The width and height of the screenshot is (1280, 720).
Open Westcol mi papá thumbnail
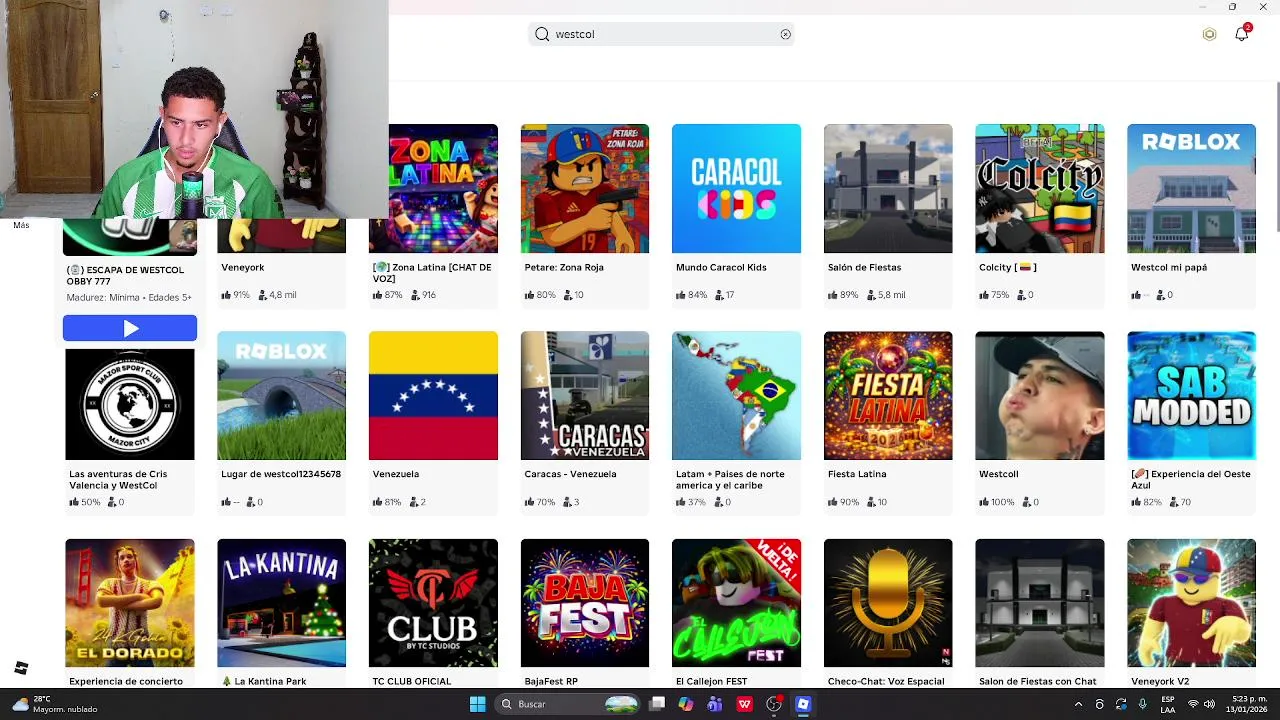click(x=1191, y=188)
